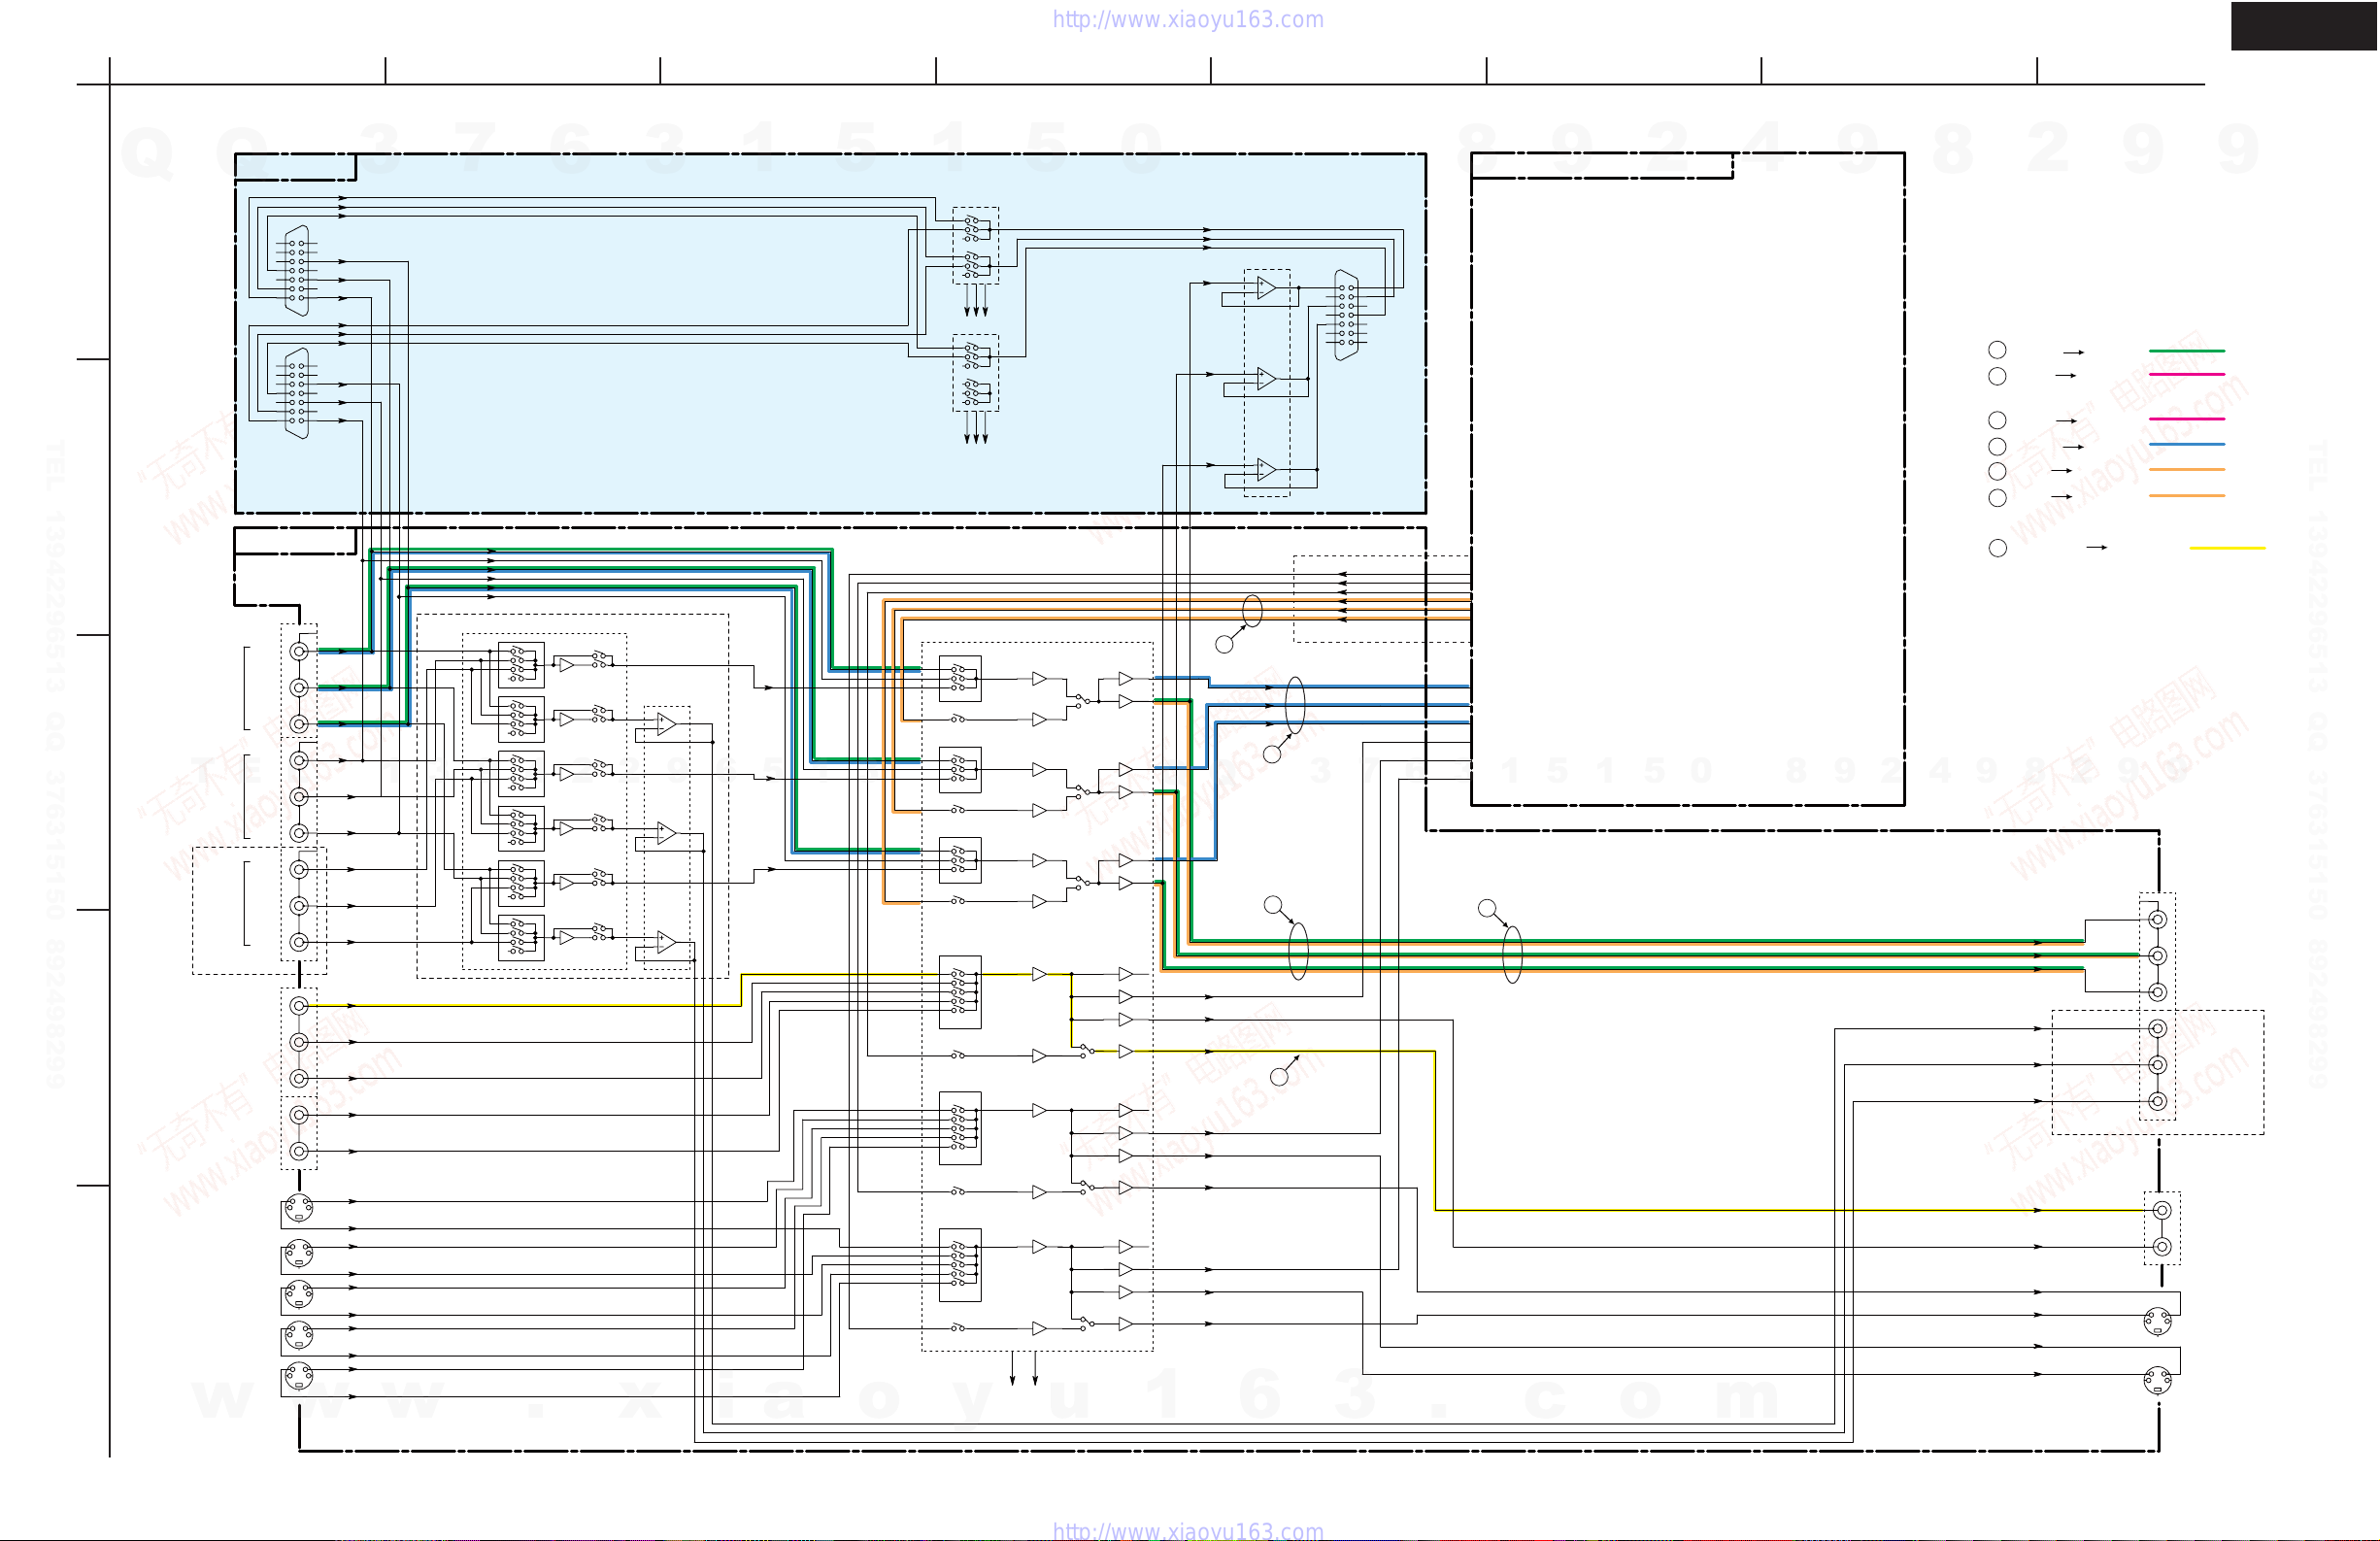Image resolution: width=2380 pixels, height=1541 pixels.
Task: Click the left RCA jack wired with yellow line
Action: [299, 1005]
